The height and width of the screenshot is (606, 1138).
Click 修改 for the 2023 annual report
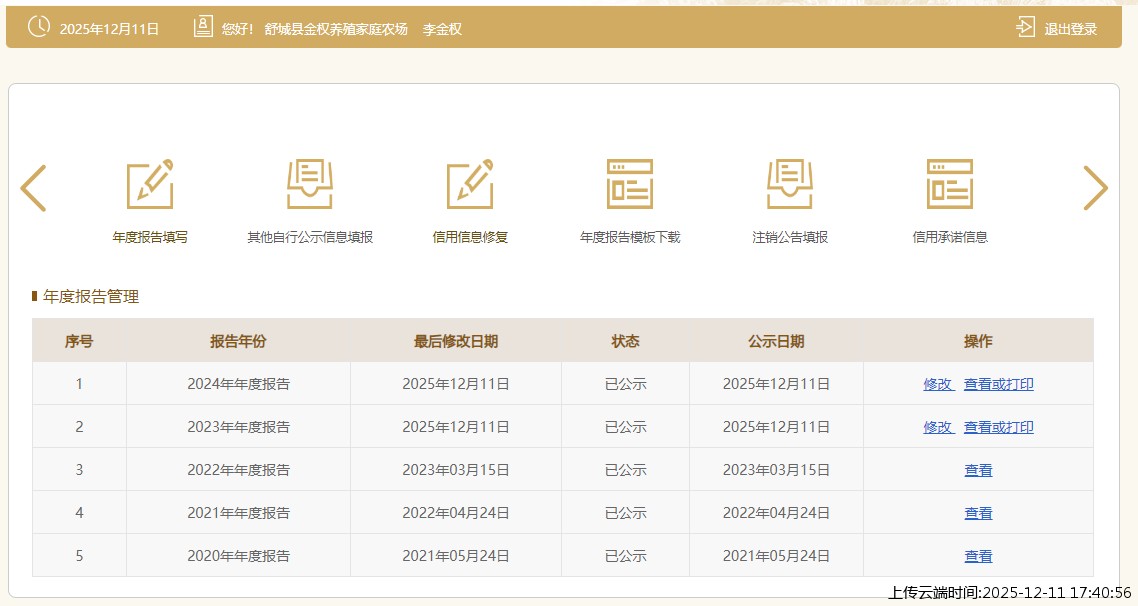click(938, 427)
